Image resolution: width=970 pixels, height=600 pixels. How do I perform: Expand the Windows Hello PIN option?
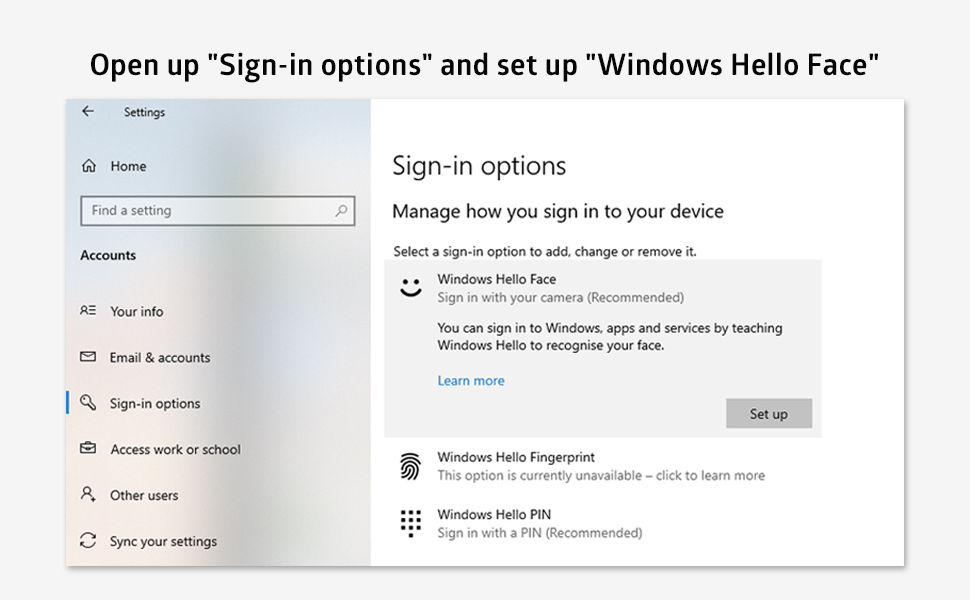point(540,522)
